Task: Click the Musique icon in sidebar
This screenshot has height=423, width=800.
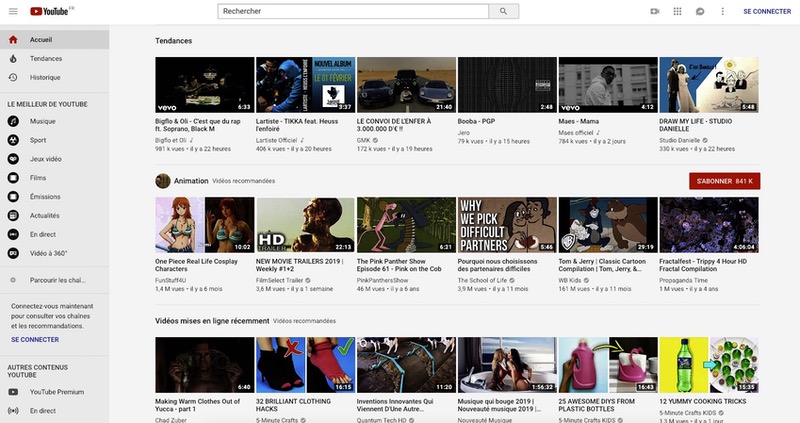Action: [x=13, y=121]
